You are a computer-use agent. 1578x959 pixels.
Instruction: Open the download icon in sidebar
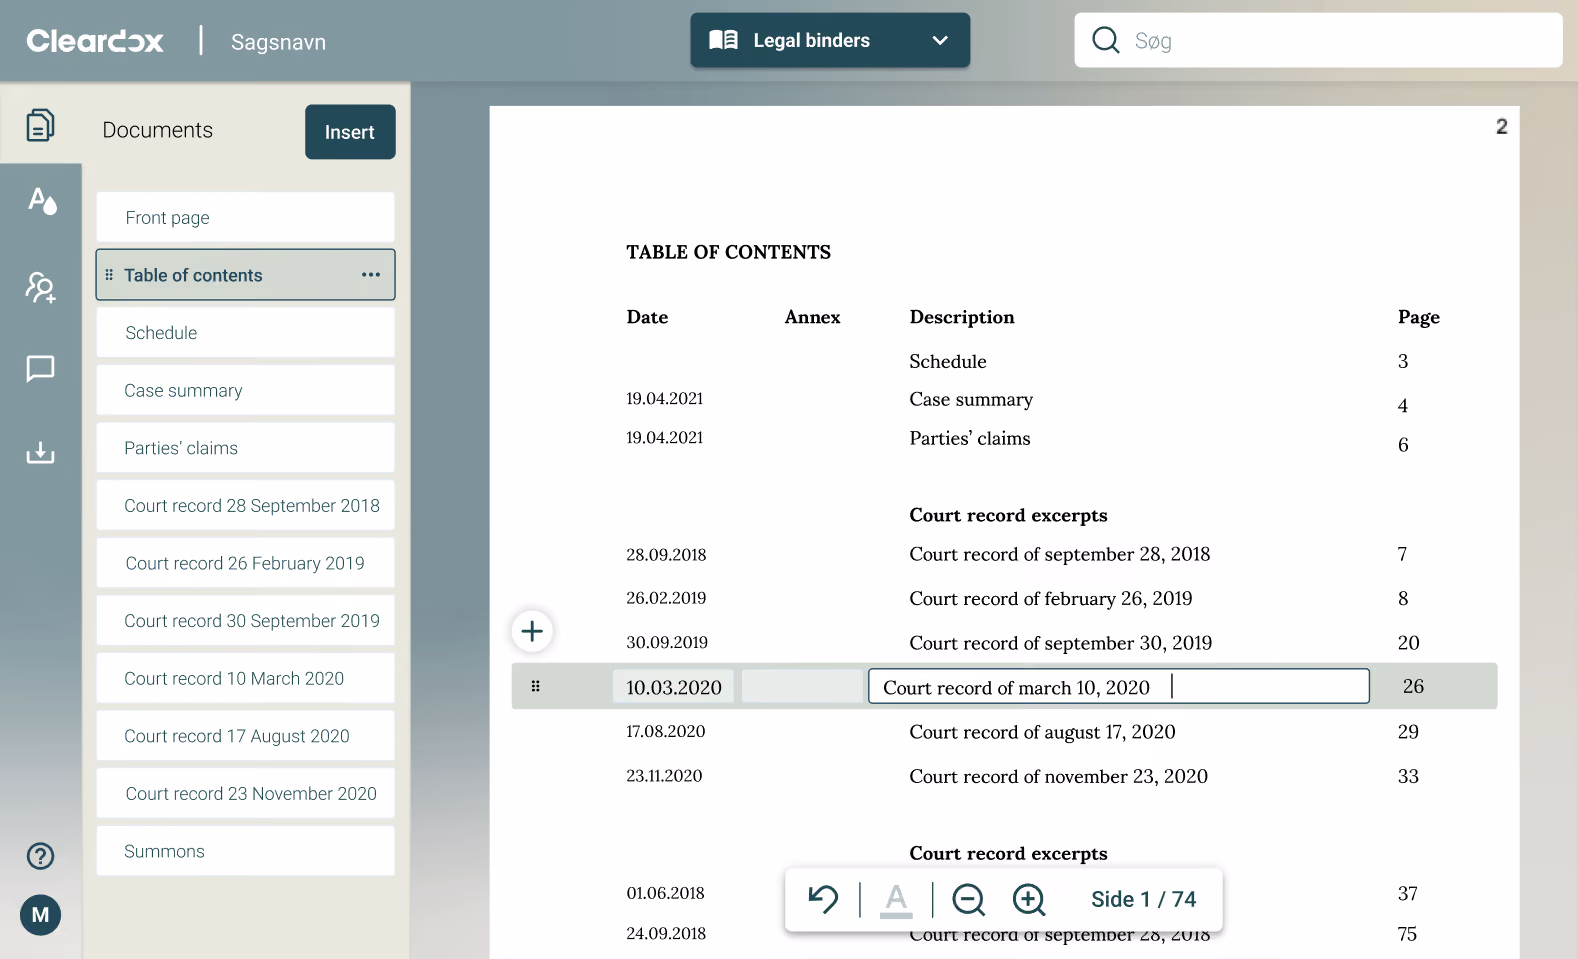click(x=40, y=452)
